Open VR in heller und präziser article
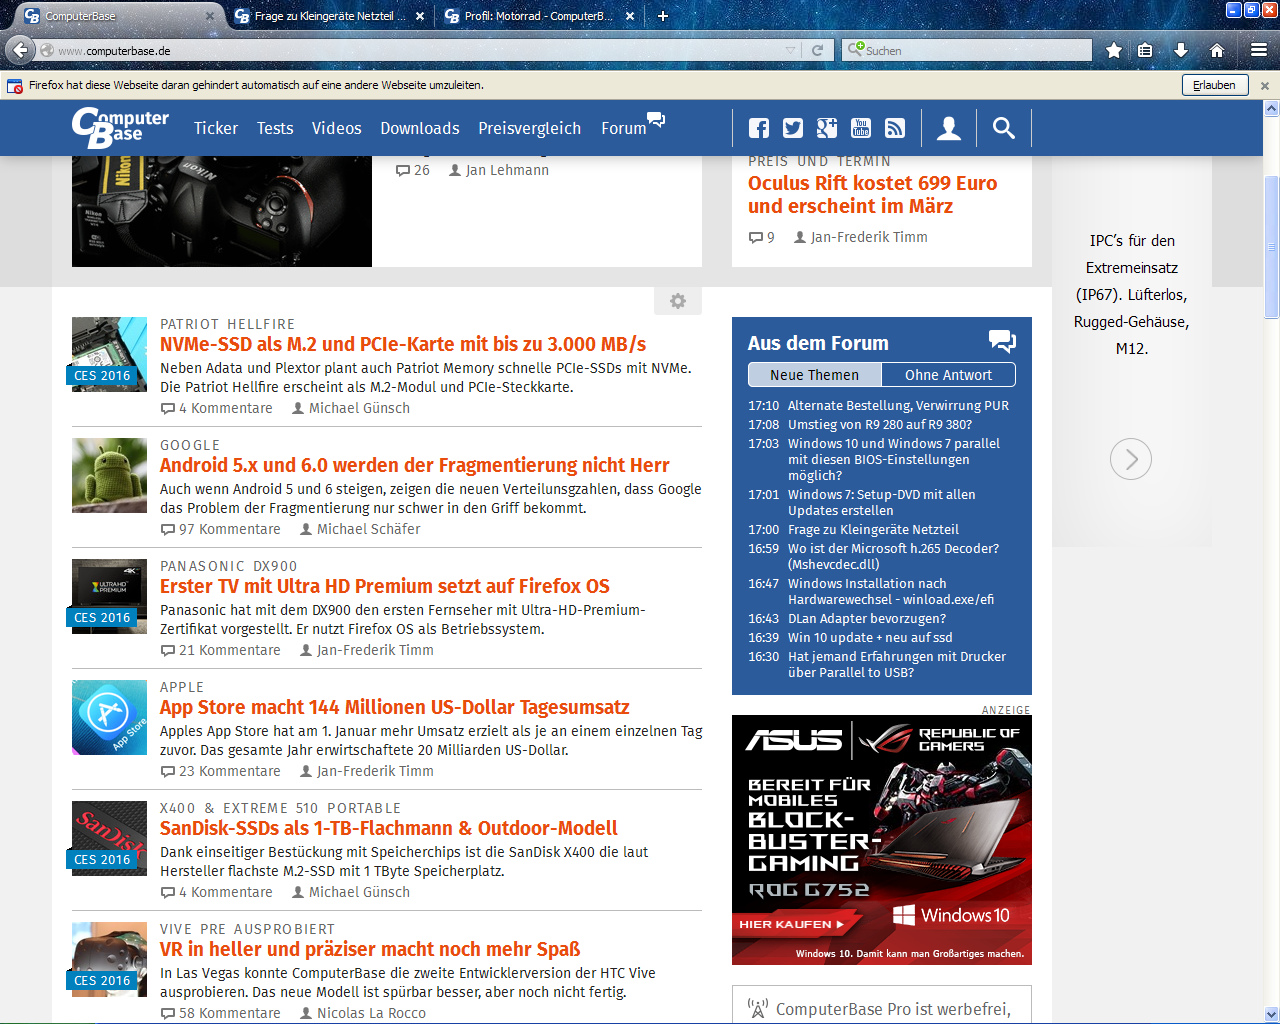 [370, 949]
